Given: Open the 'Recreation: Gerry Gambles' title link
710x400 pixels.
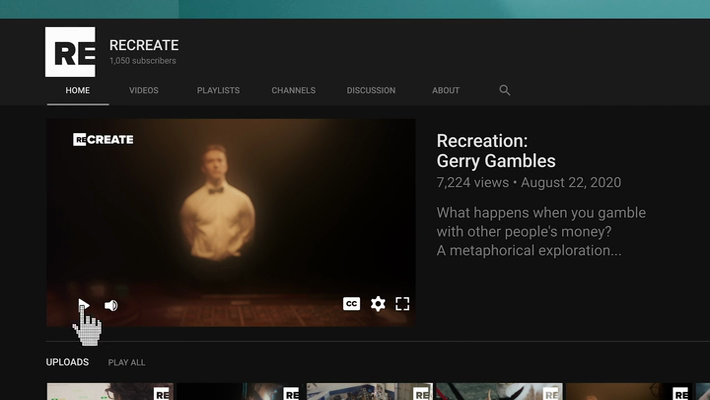Looking at the screenshot, I should pos(496,151).
